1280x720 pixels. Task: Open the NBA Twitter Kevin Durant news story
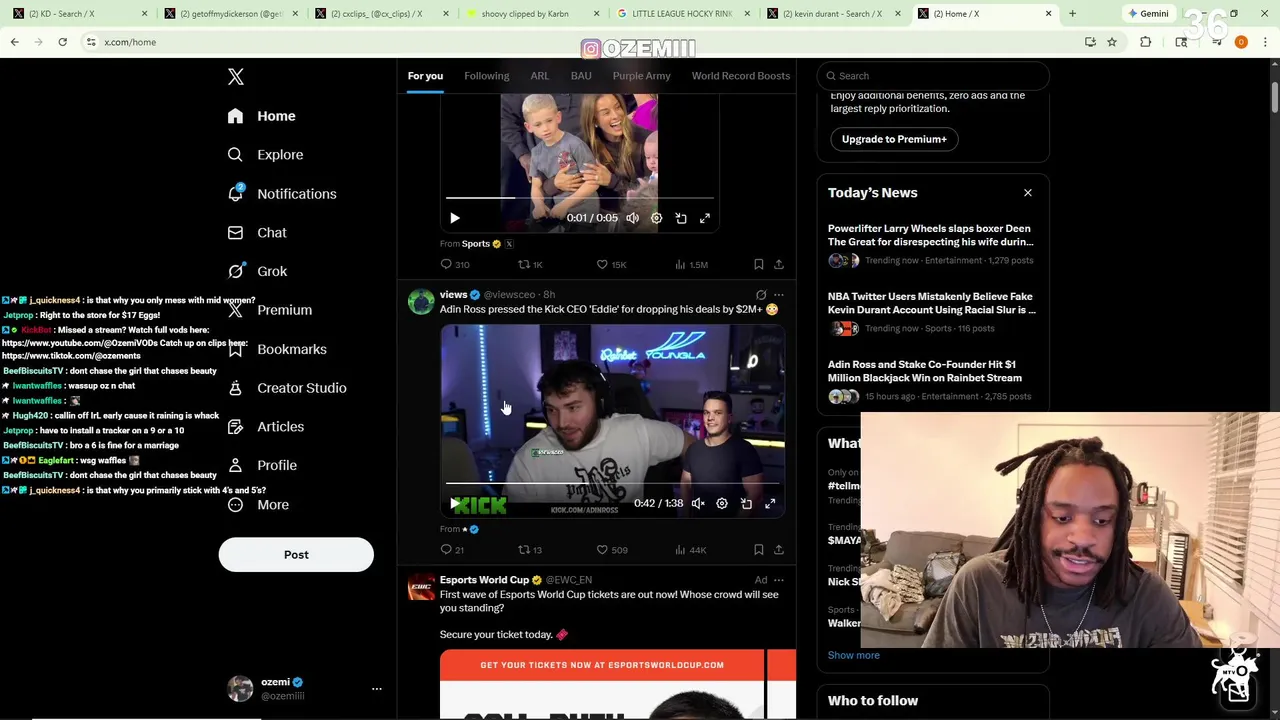[931, 312]
